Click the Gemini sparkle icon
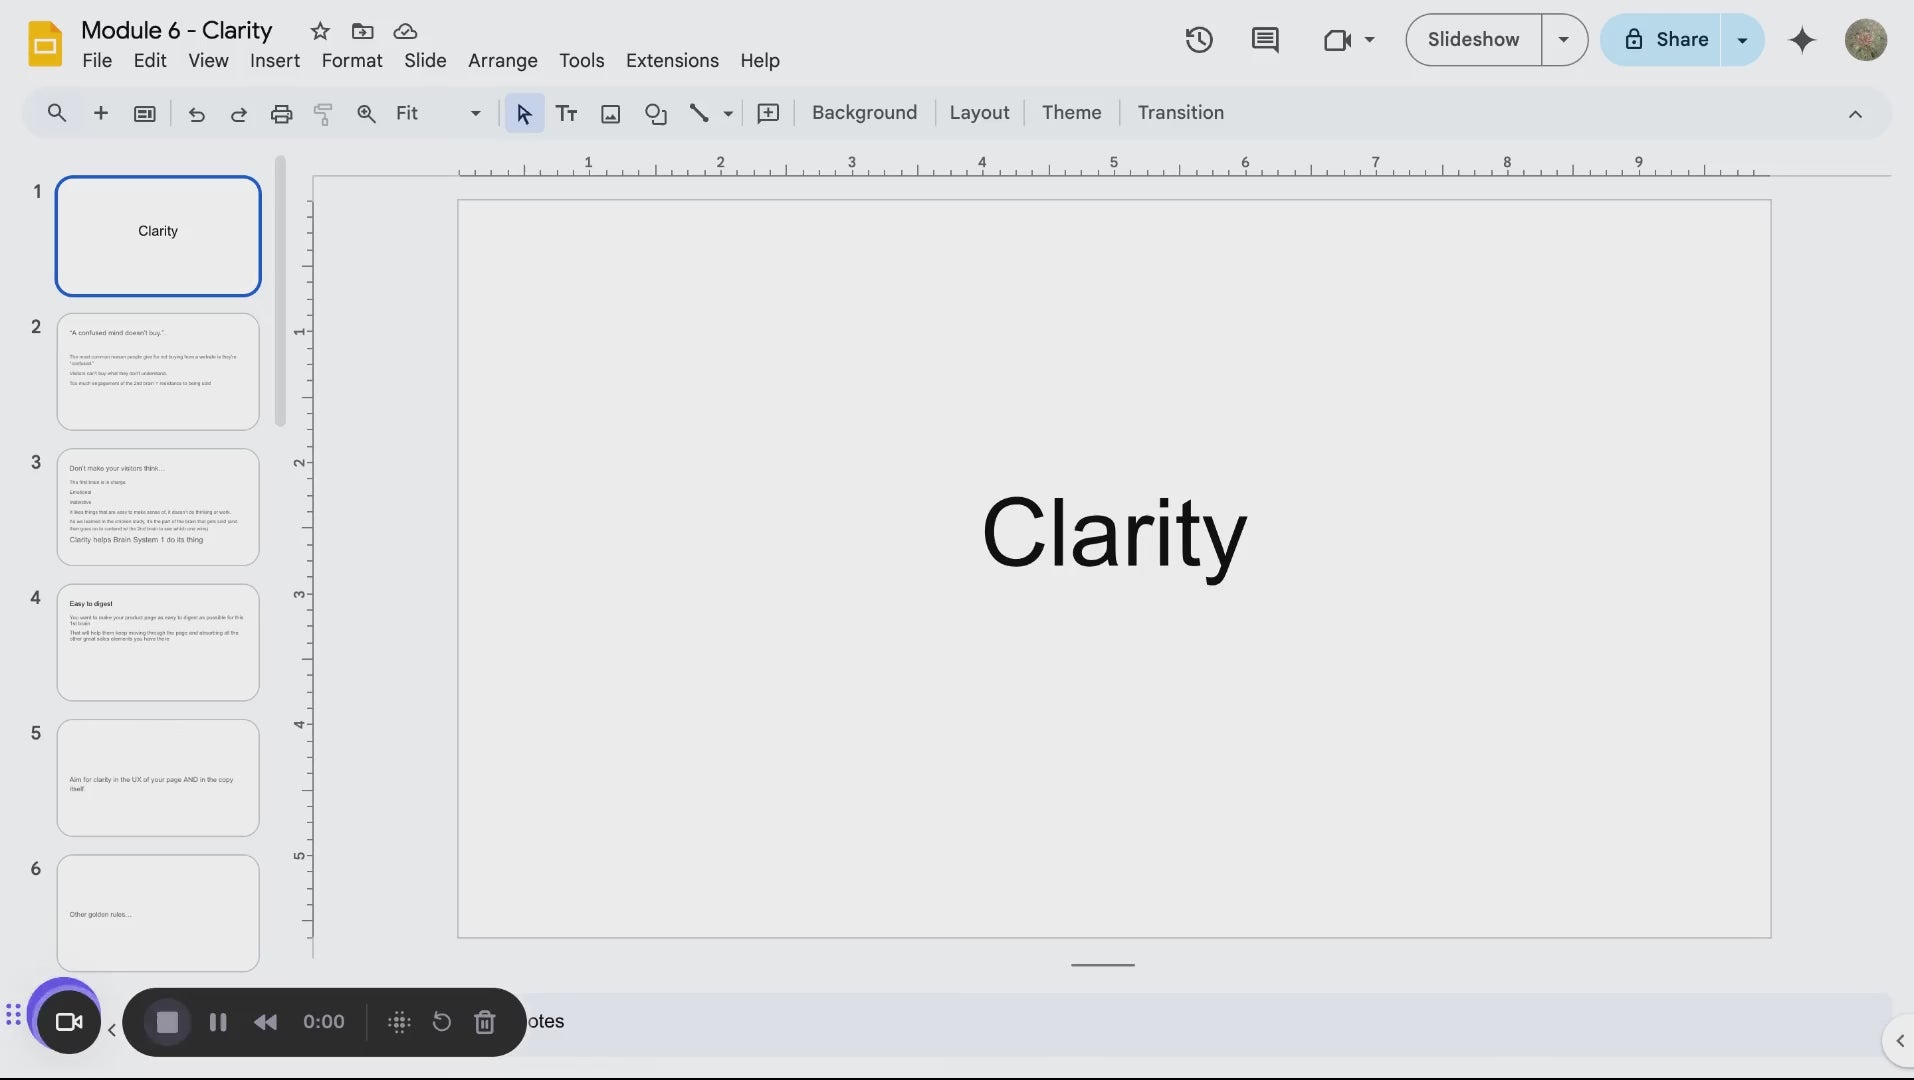 [x=1801, y=40]
